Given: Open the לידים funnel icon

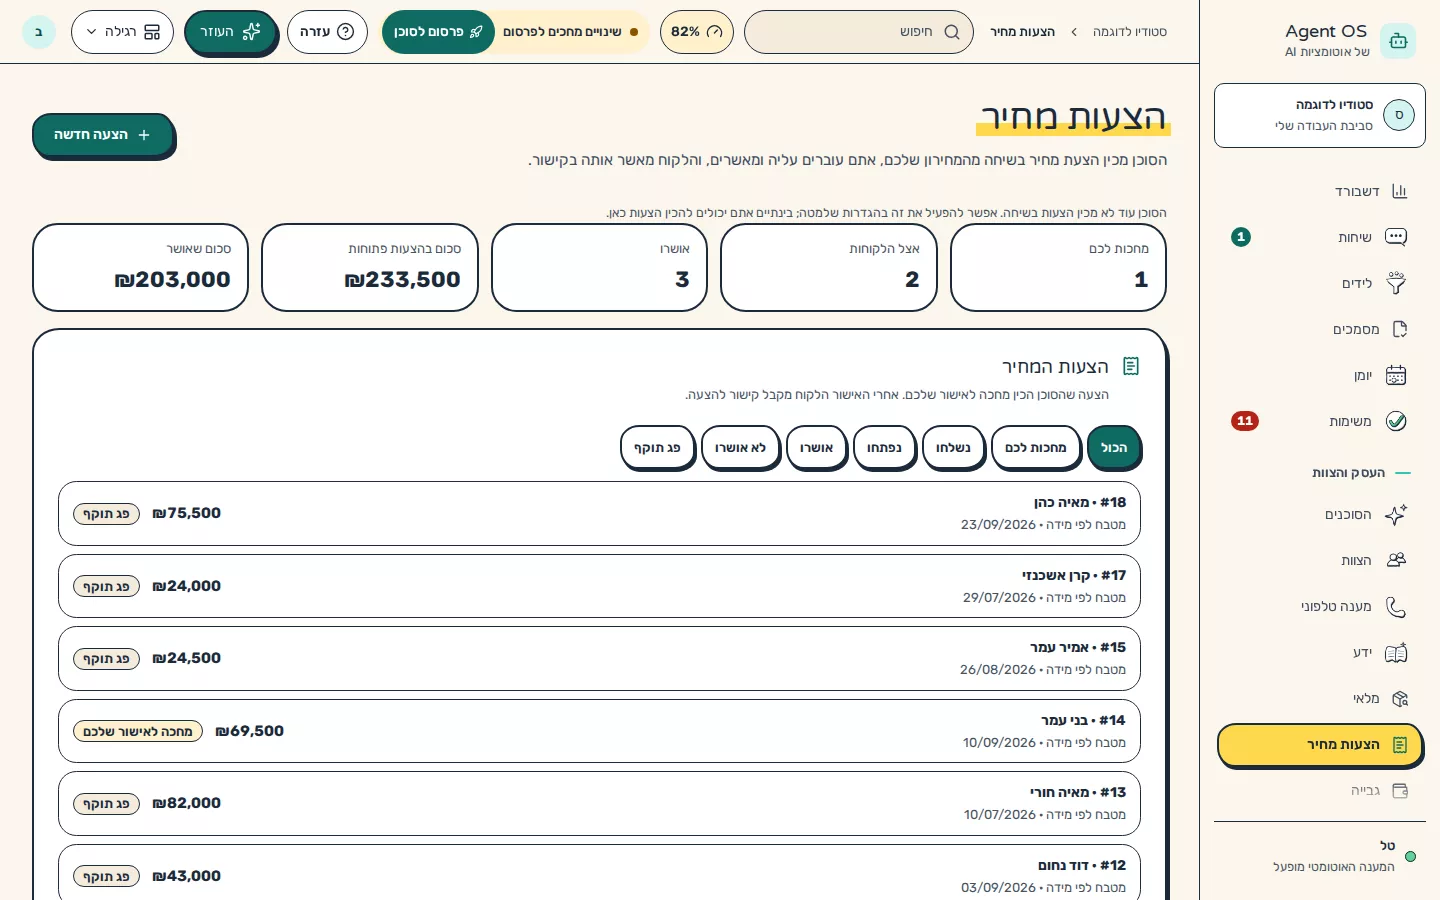Looking at the screenshot, I should pos(1396,283).
